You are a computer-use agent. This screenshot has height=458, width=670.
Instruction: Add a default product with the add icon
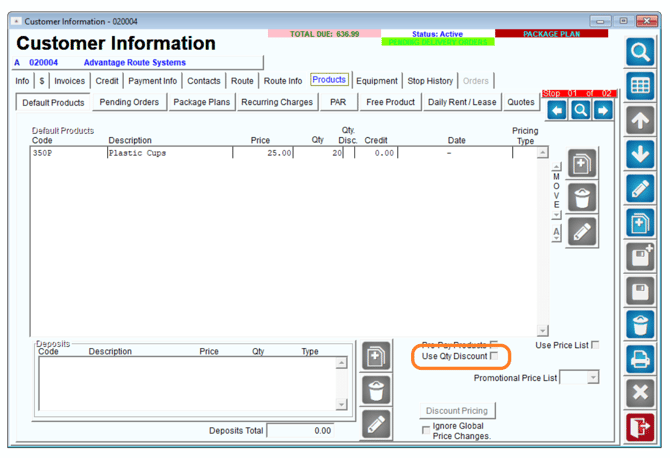582,163
